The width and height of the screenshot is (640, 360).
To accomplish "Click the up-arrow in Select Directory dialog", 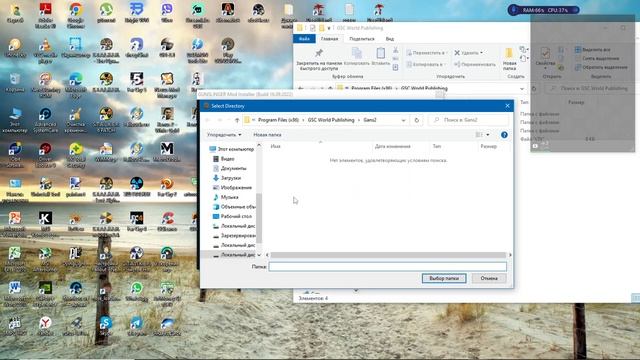I will (x=237, y=120).
